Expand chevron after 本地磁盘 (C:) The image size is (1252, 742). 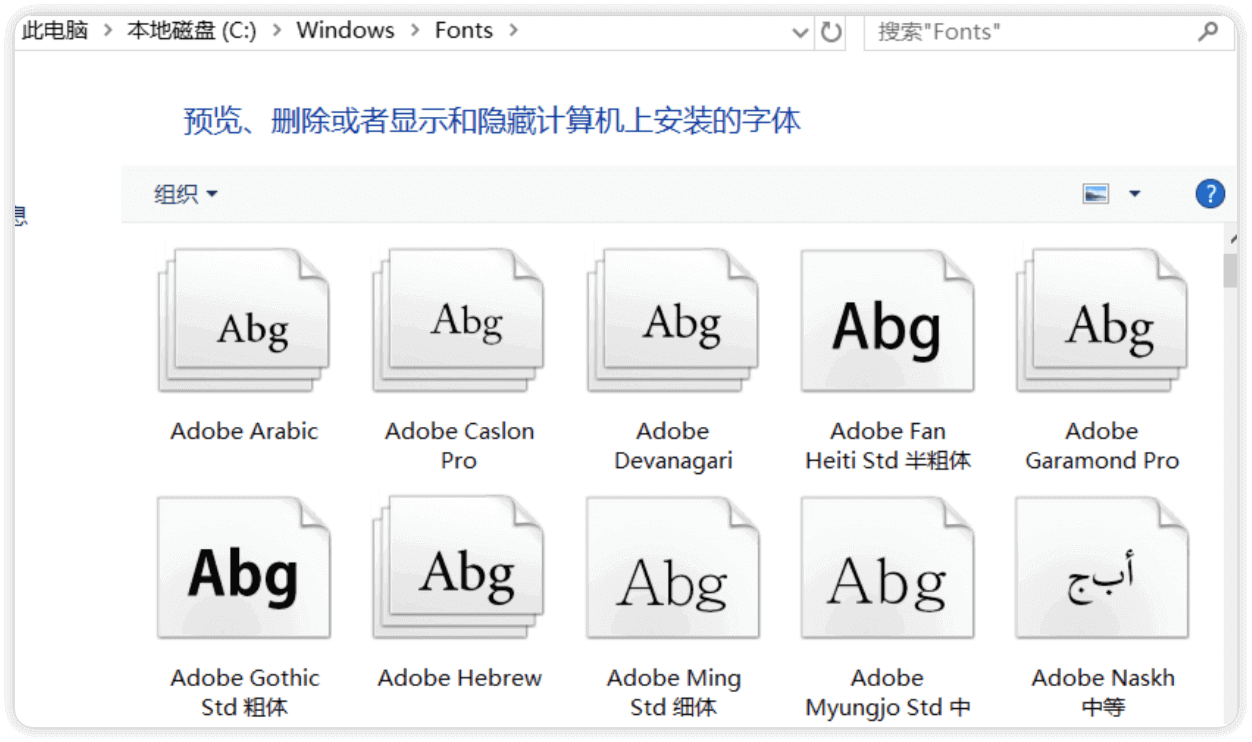click(276, 31)
